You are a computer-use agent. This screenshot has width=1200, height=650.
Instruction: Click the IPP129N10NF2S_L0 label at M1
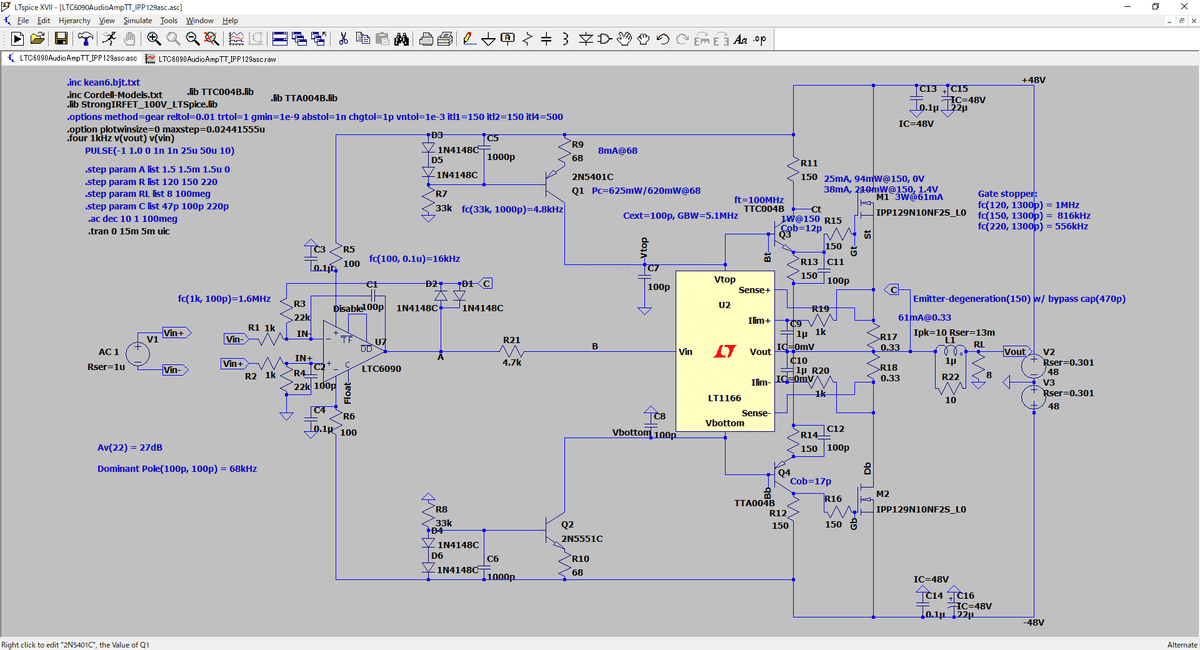point(921,212)
